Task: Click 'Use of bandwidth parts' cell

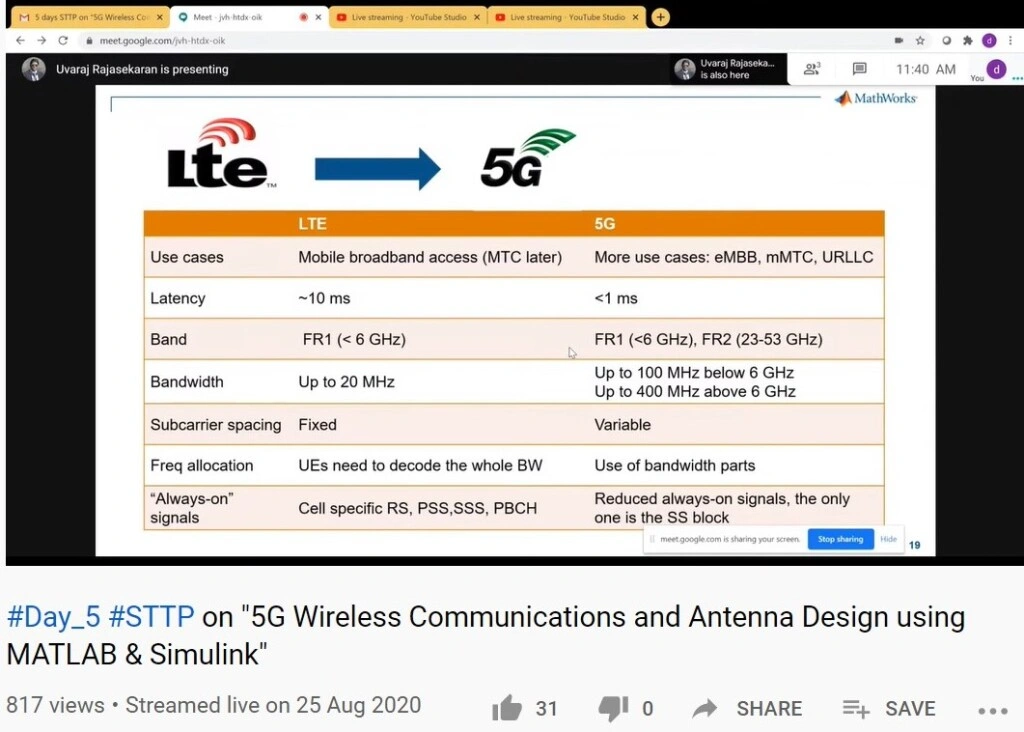Action: click(x=675, y=466)
